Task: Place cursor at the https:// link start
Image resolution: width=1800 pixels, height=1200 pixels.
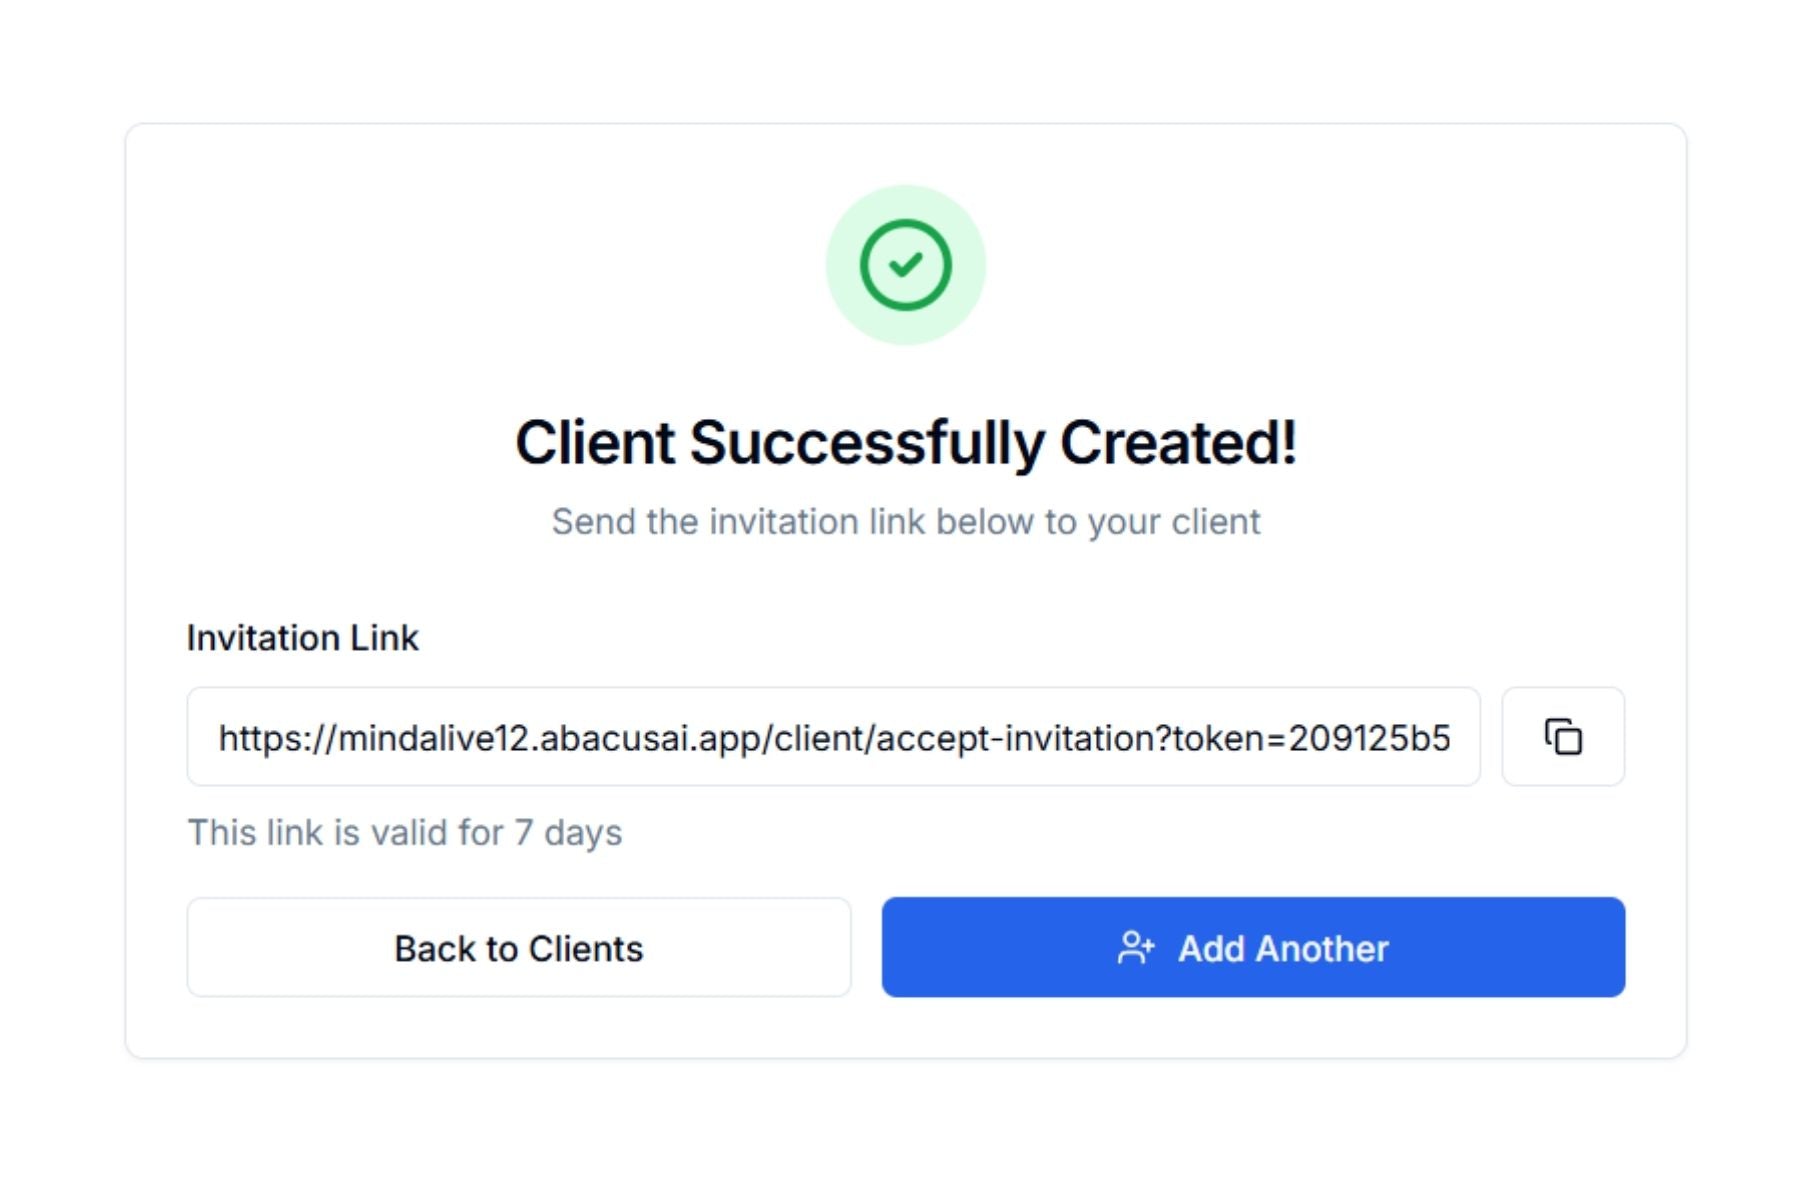Action: (222, 738)
